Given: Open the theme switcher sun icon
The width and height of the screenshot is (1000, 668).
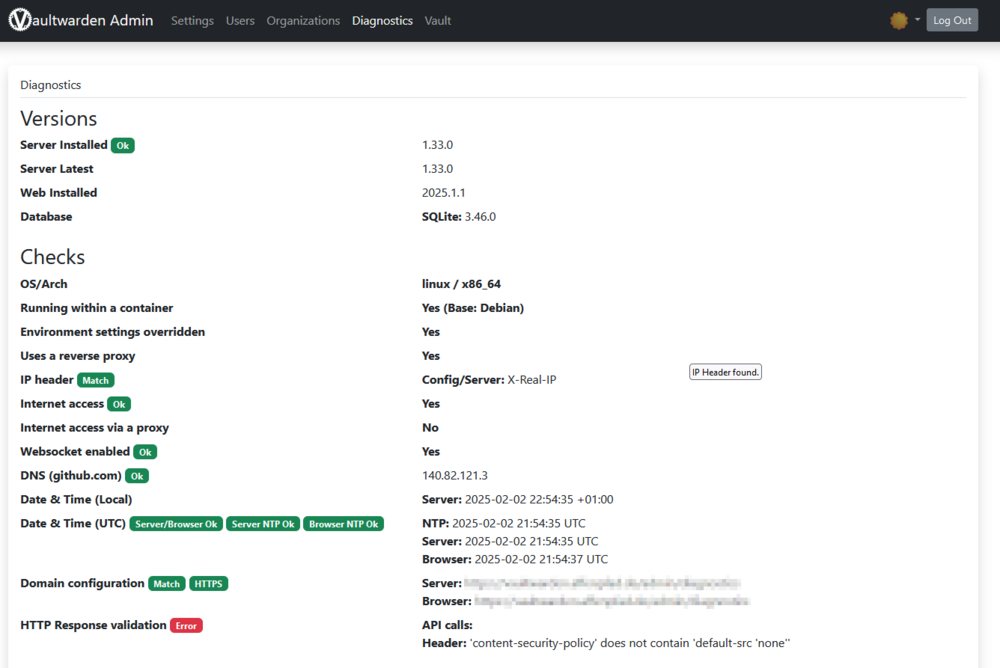Looking at the screenshot, I should 899,20.
